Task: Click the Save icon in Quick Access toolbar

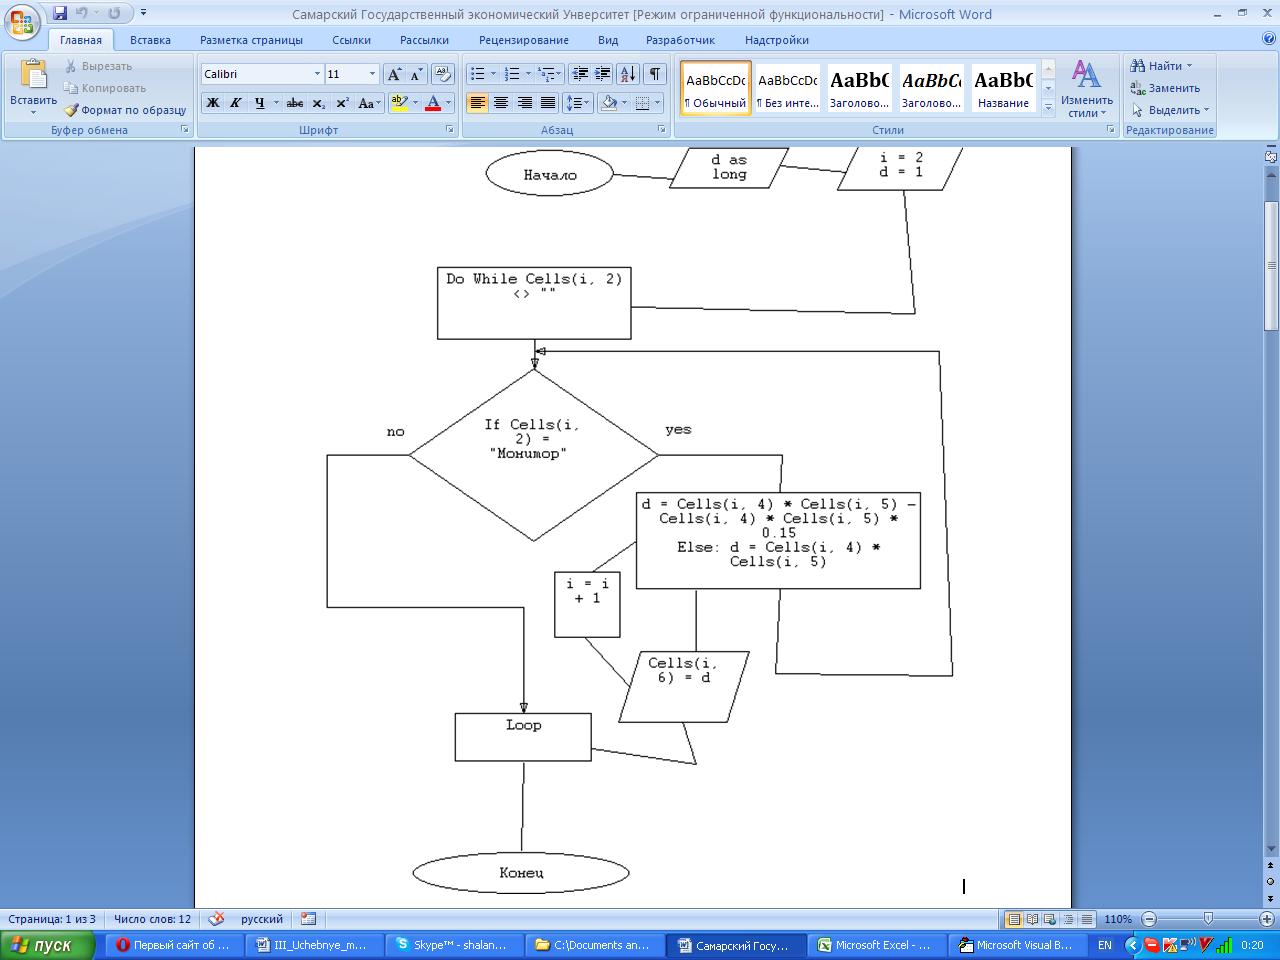Action: pos(60,13)
